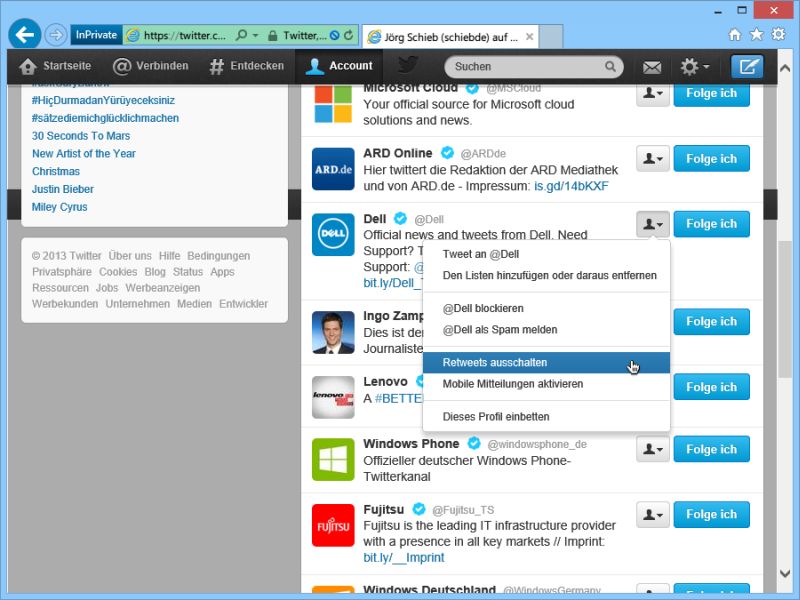Go to Startseite in the navbar
The image size is (800, 600).
pyautogui.click(x=55, y=66)
